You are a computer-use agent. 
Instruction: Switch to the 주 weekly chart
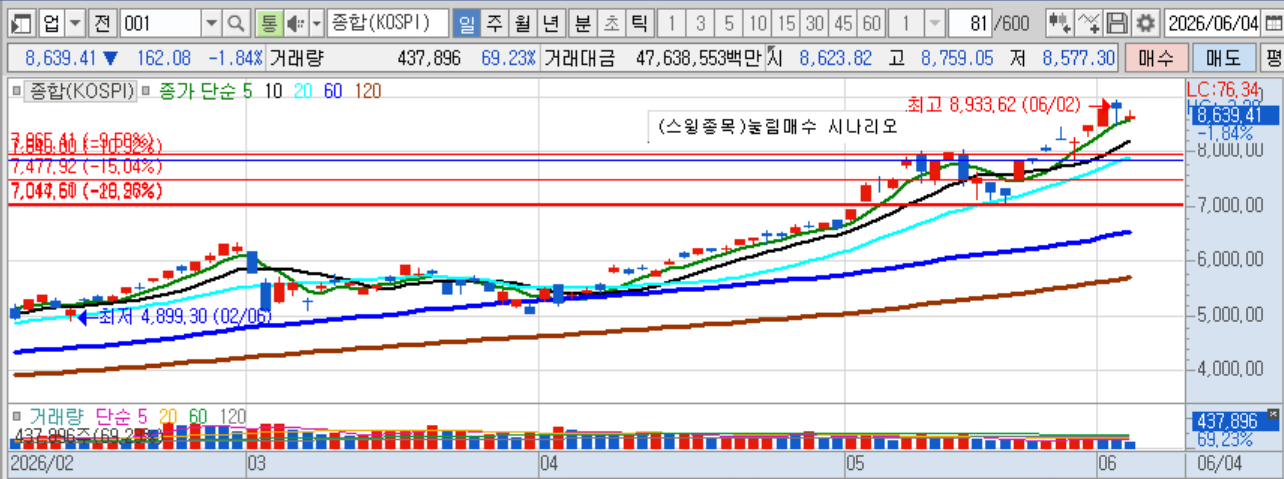click(494, 22)
